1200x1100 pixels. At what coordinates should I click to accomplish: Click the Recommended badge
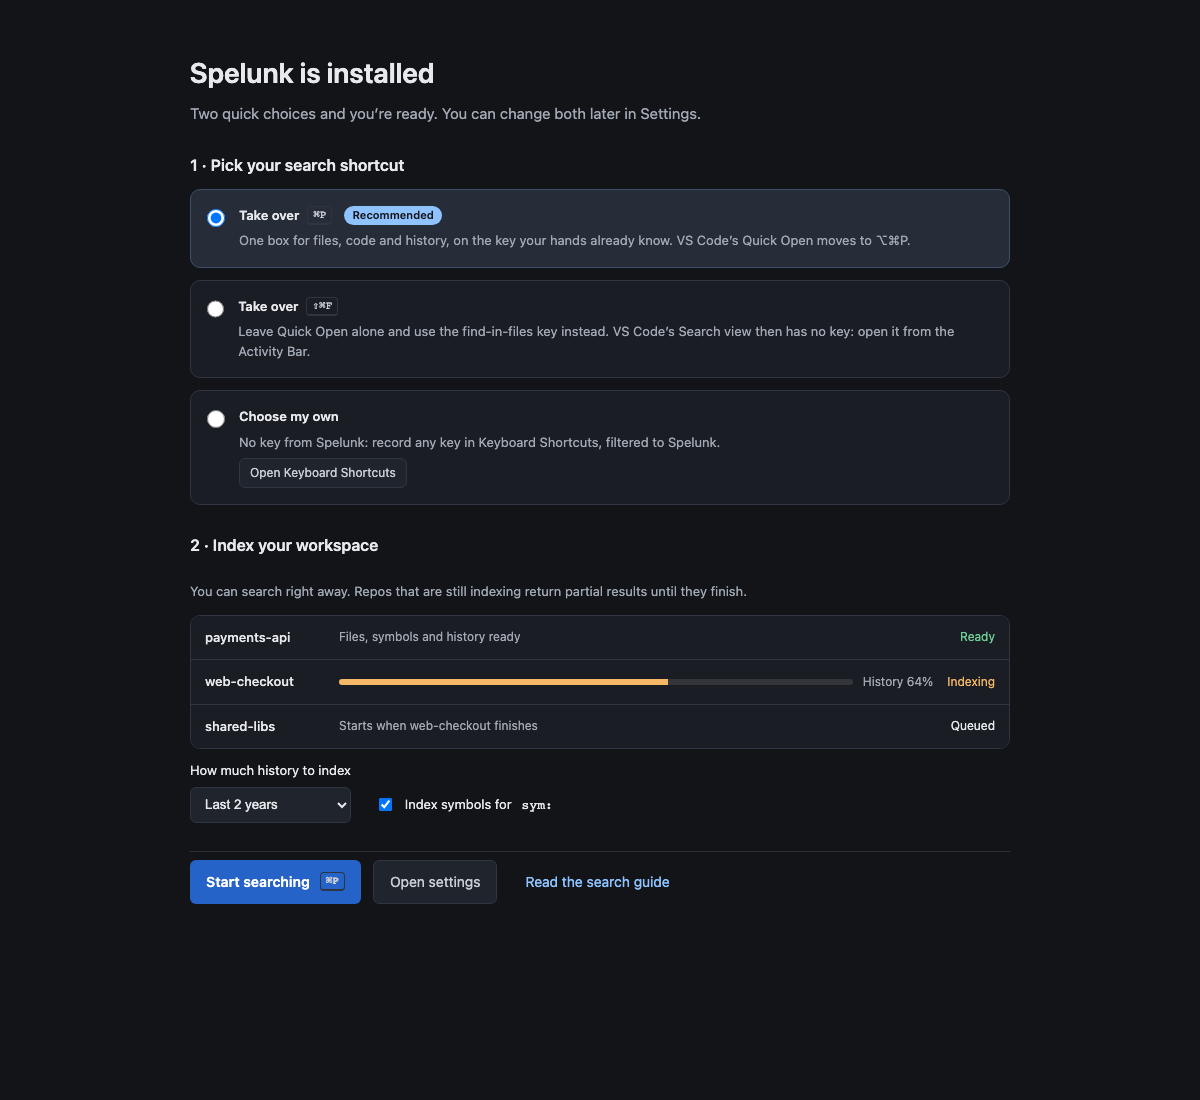coord(393,215)
